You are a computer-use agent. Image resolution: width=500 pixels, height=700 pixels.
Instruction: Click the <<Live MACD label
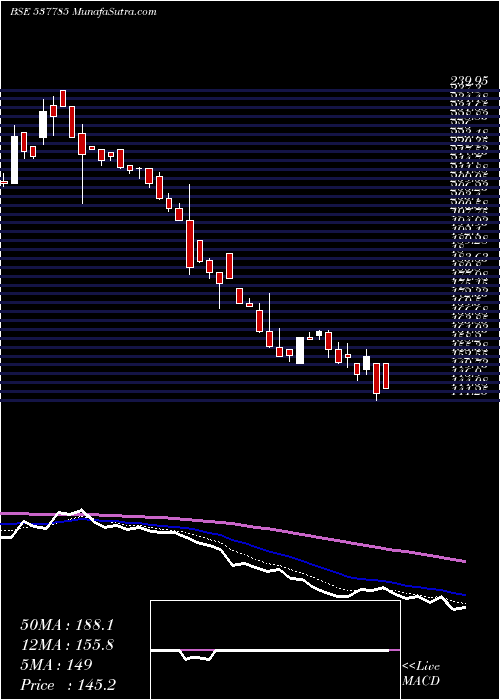tap(421, 674)
